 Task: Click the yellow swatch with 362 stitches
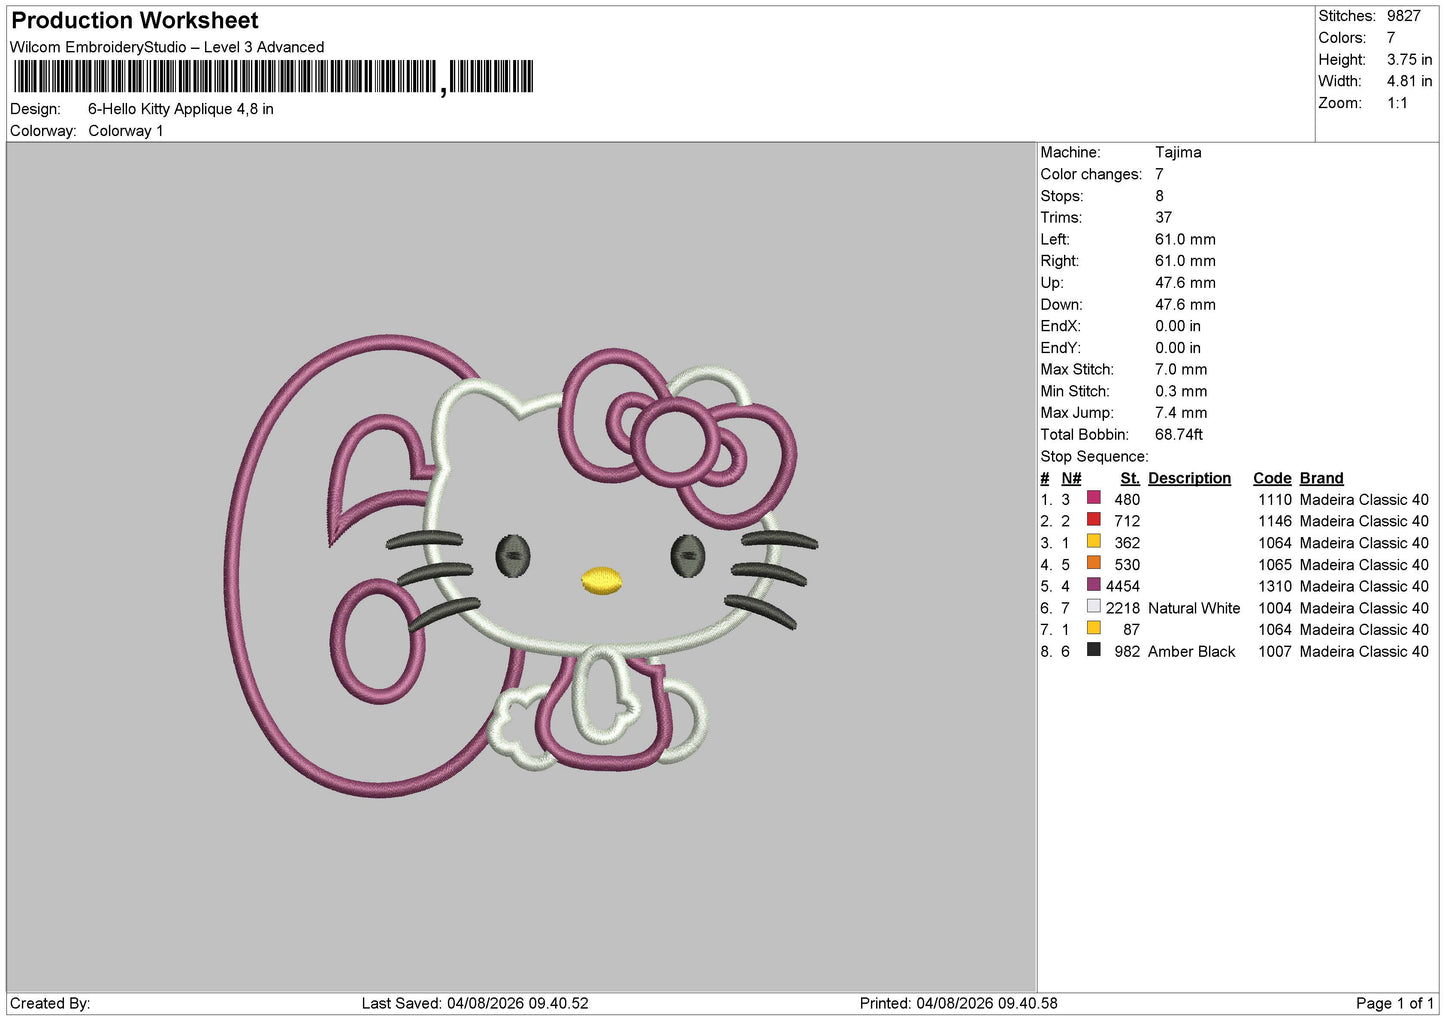[x=1093, y=541]
